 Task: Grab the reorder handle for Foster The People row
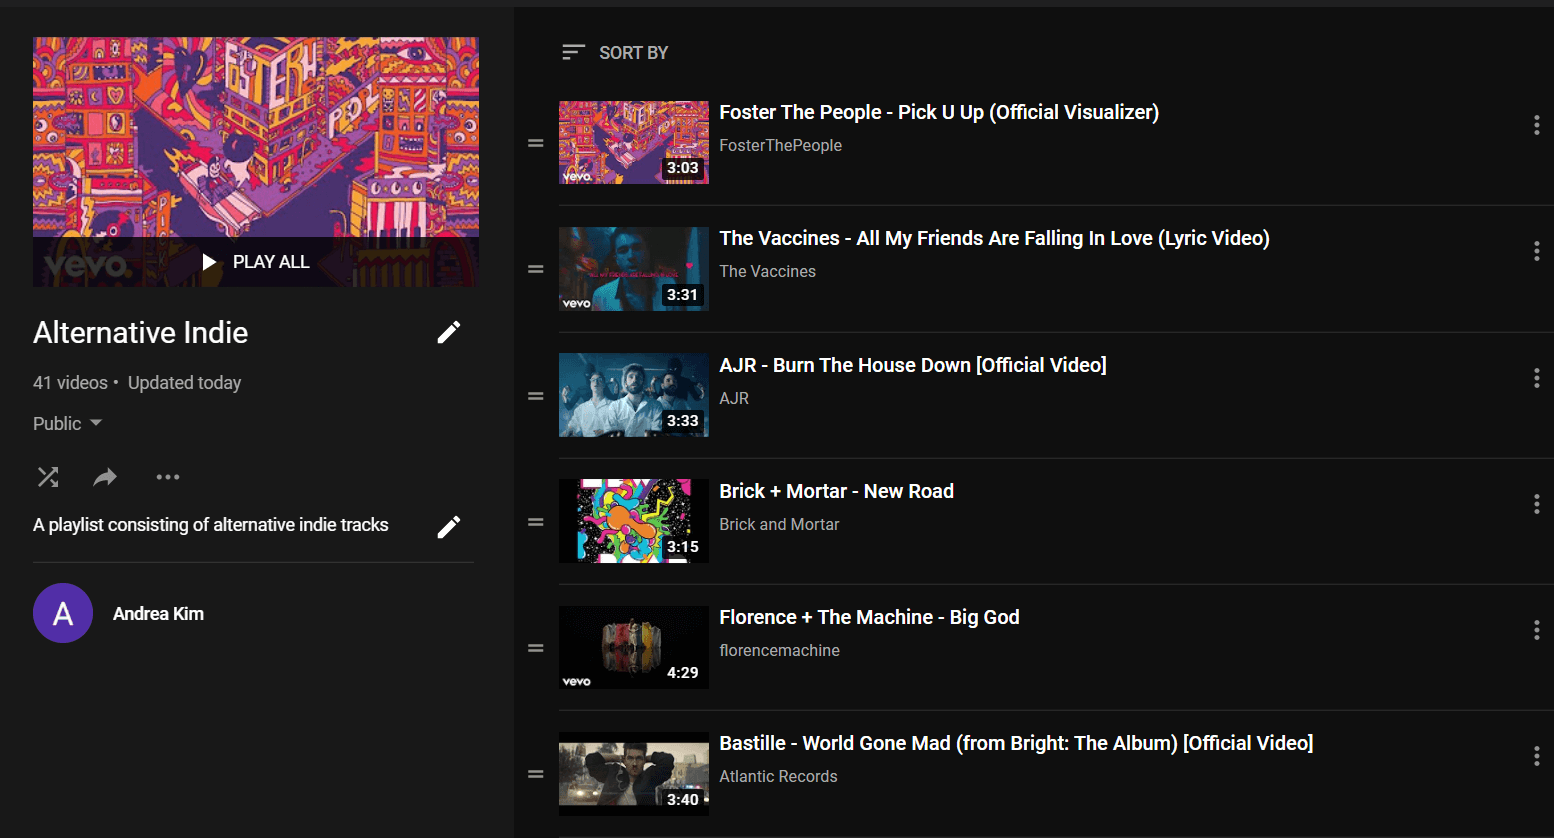pos(536,143)
